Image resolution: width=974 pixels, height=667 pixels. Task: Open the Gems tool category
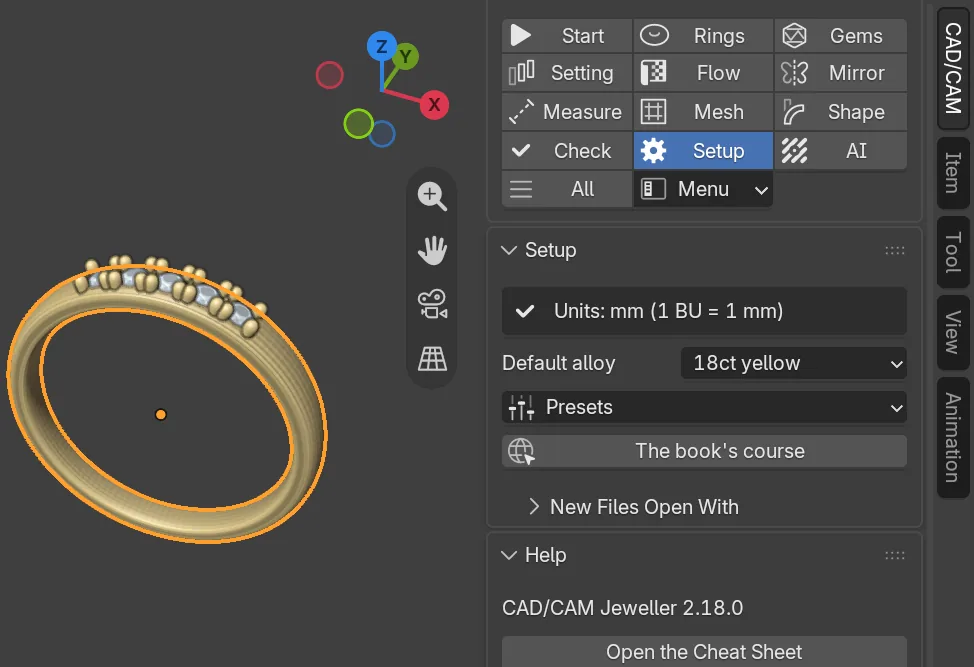tap(840, 36)
